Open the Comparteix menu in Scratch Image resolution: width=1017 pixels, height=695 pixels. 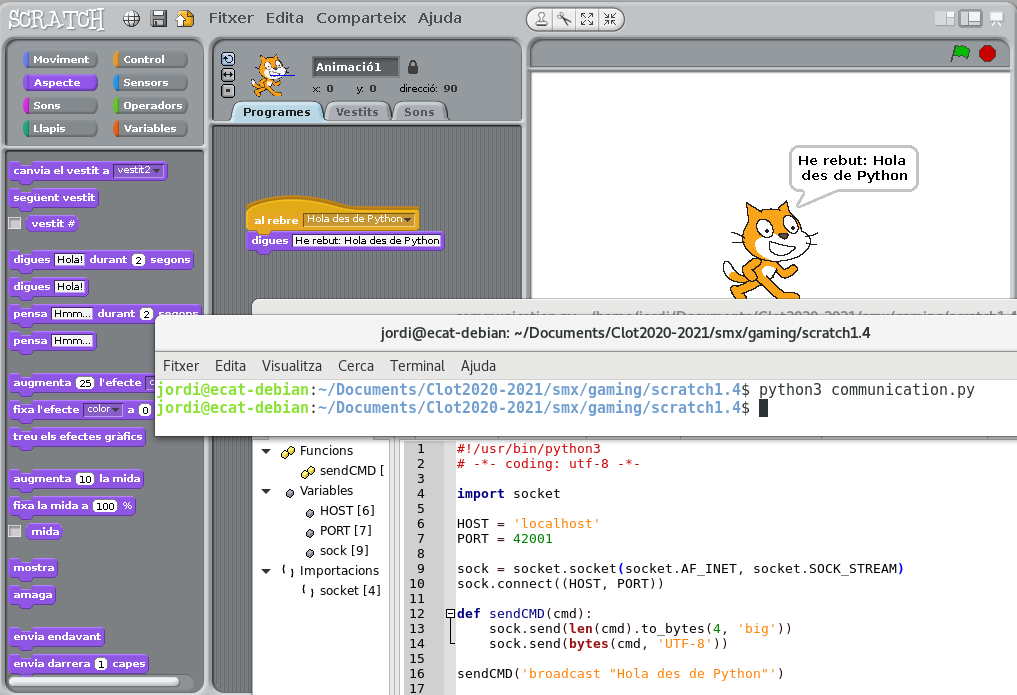pyautogui.click(x=361, y=18)
